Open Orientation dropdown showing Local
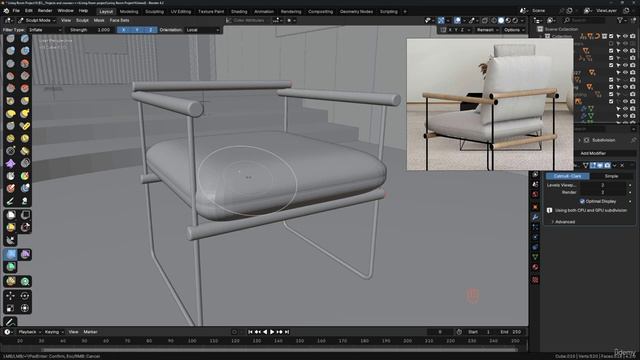The image size is (640, 360). pos(202,30)
